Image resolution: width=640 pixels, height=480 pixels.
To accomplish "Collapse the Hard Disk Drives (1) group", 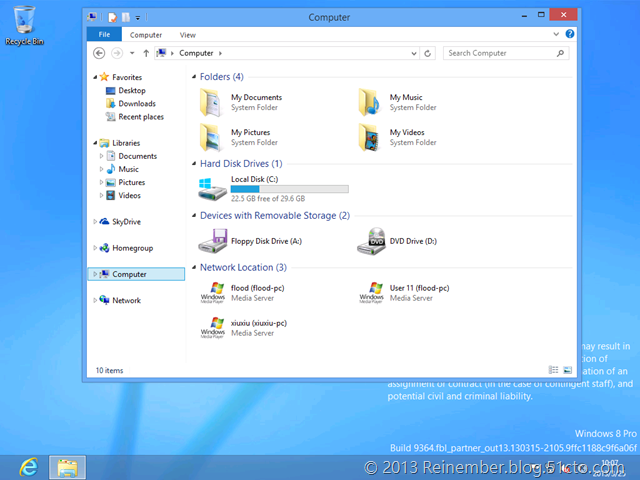I will tap(194, 164).
